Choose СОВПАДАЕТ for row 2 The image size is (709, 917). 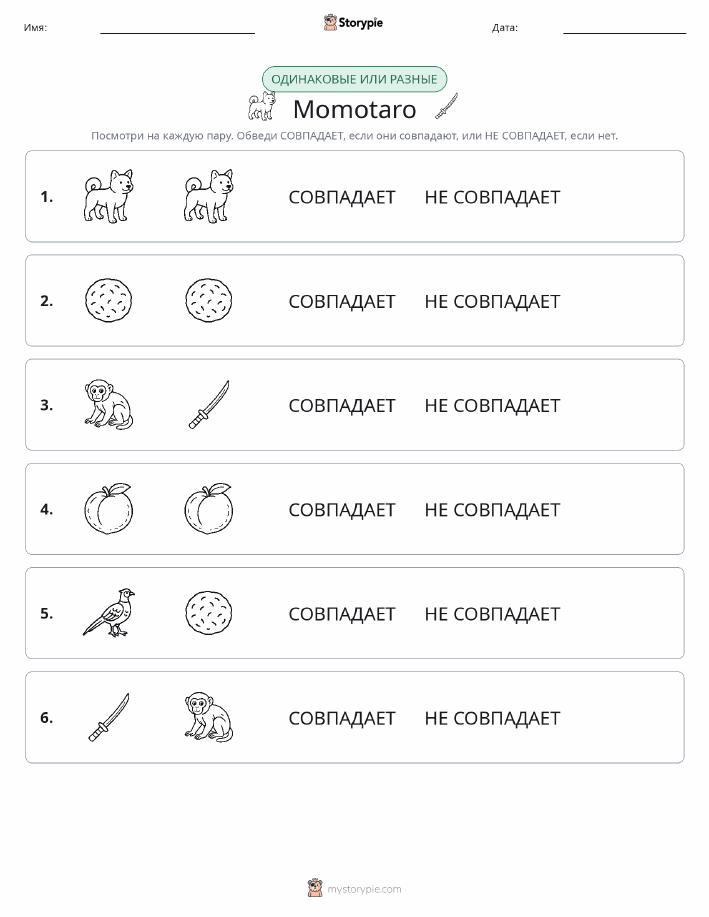[342, 301]
